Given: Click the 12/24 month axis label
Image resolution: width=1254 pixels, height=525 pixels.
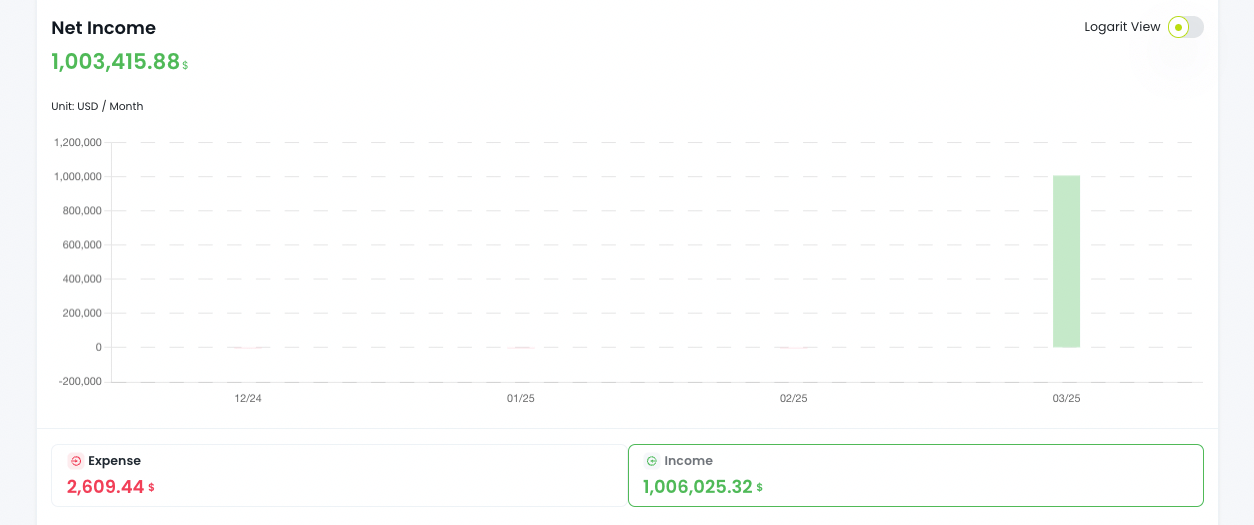Looking at the screenshot, I should 248,398.
